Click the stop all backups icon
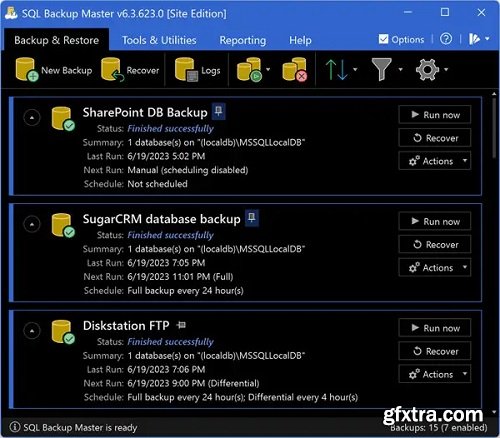Viewport: 500px width, 438px height. coord(295,70)
